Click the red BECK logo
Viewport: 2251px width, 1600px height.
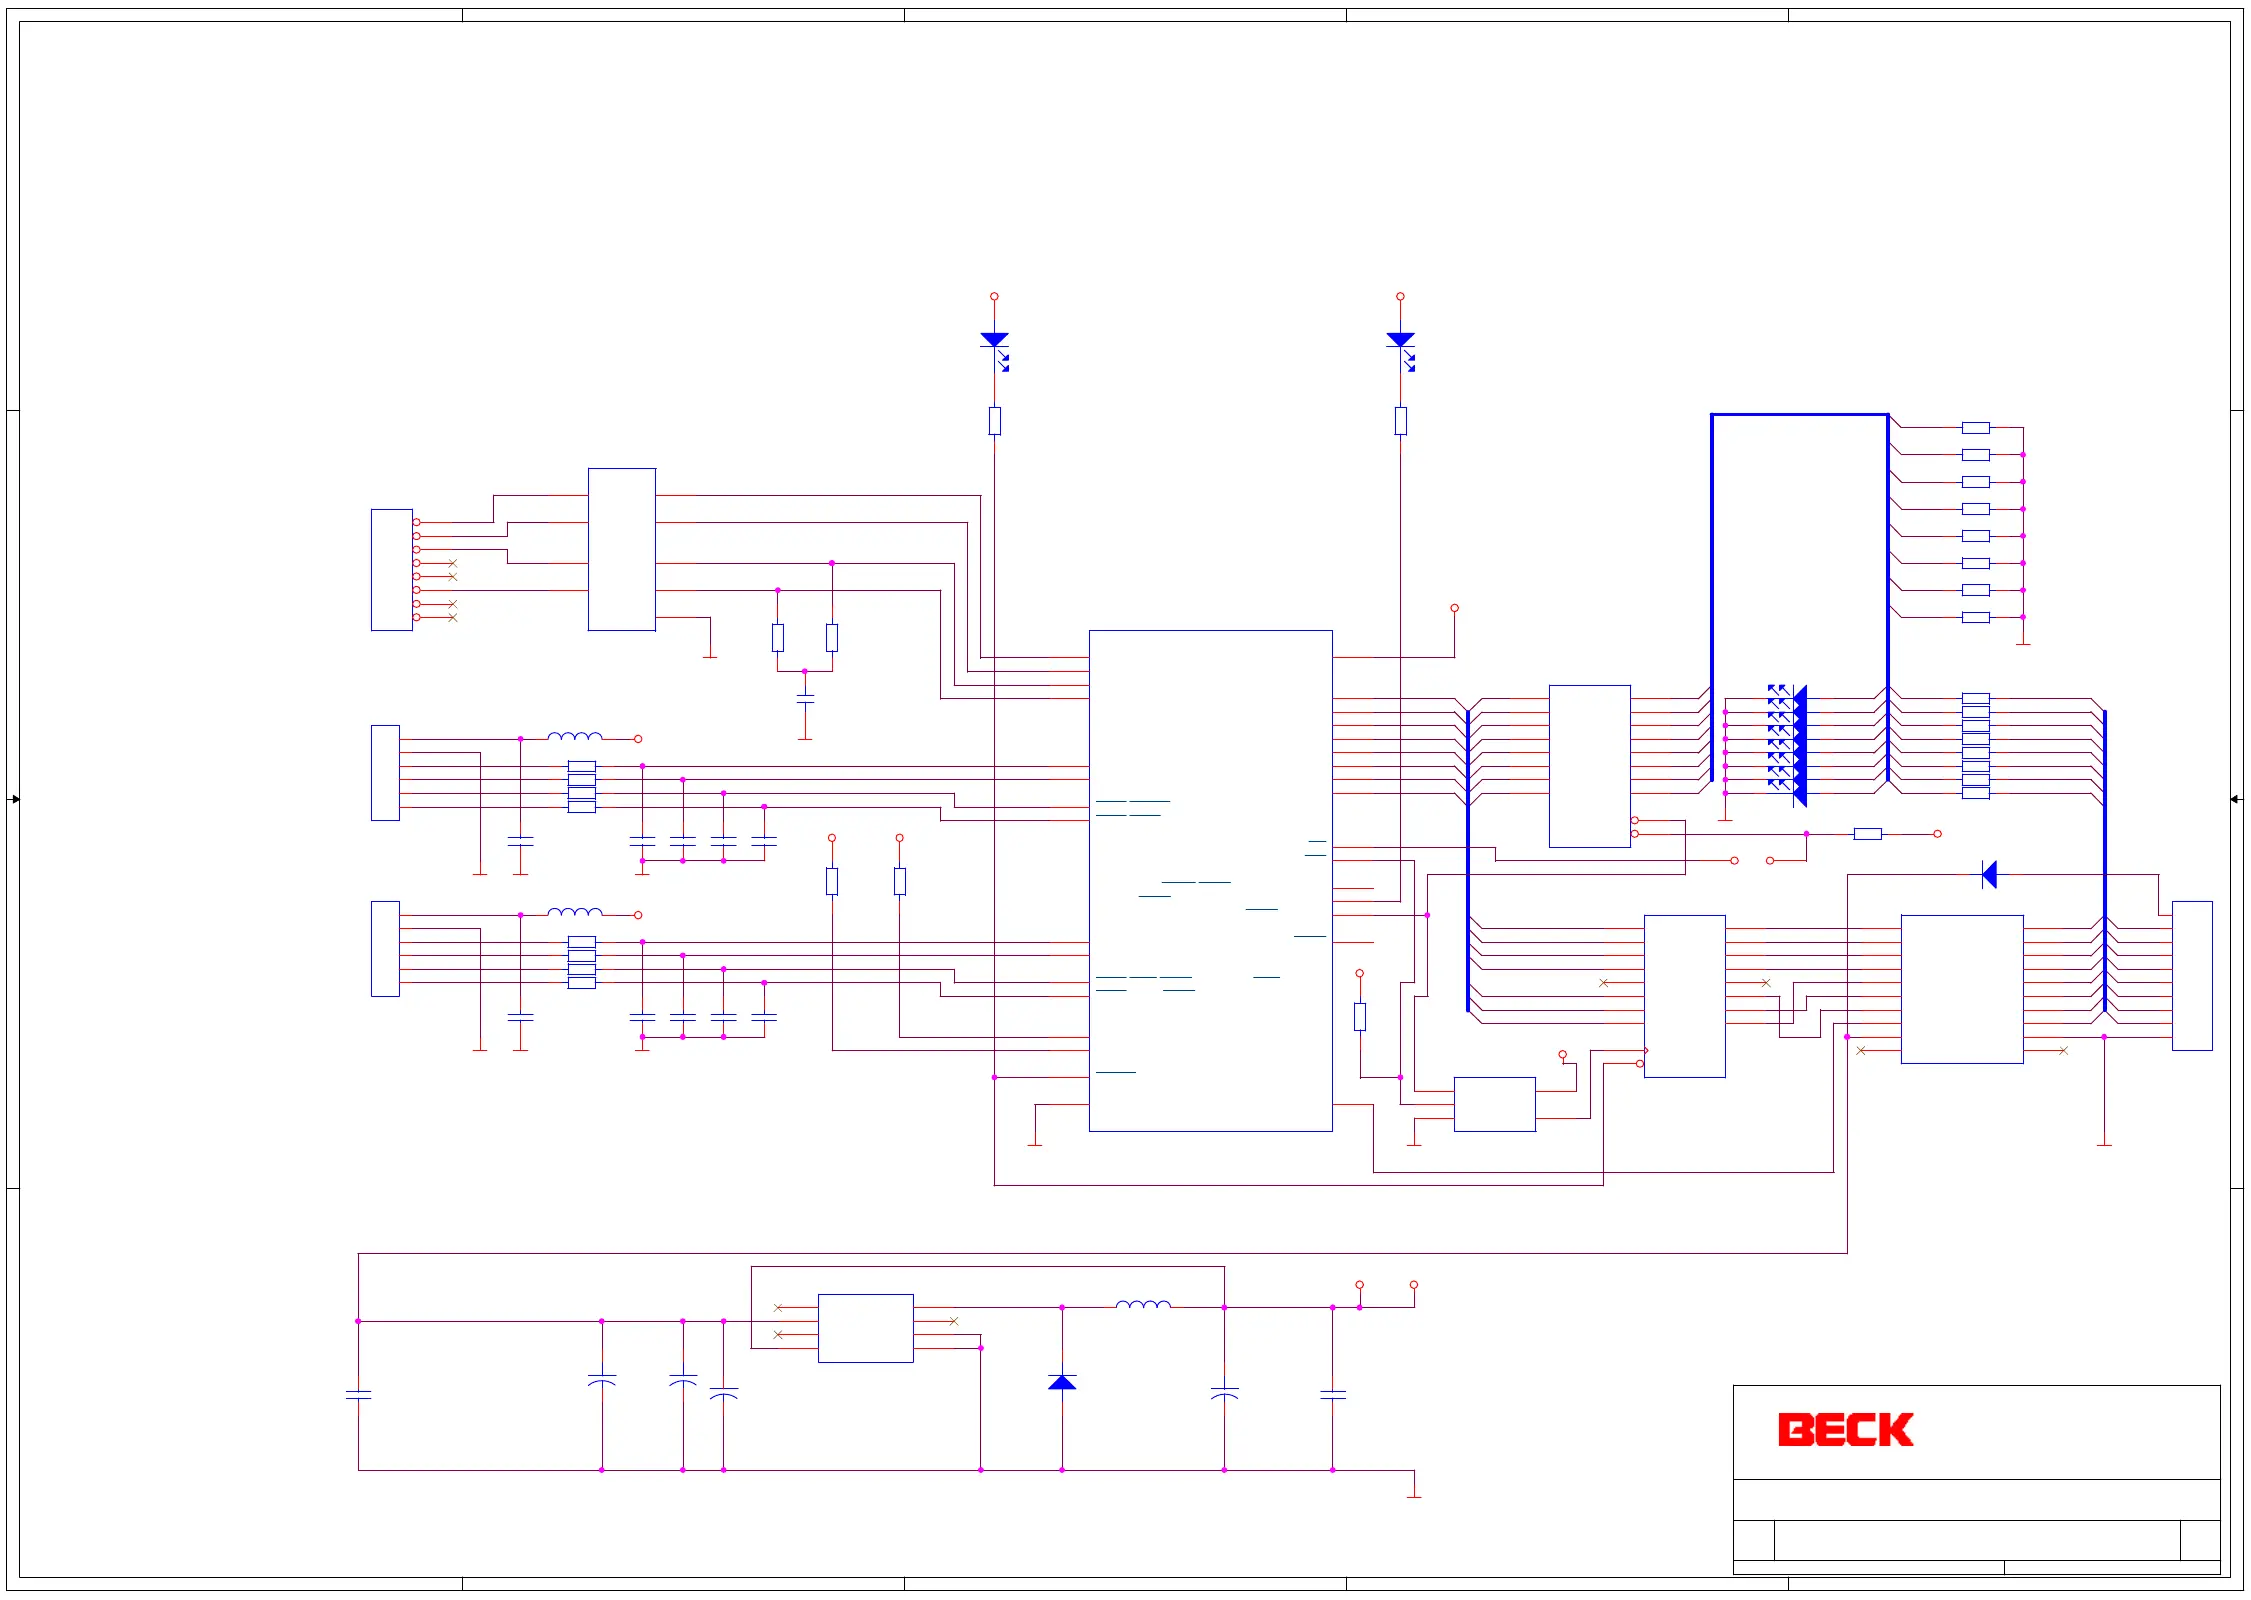[1845, 1430]
